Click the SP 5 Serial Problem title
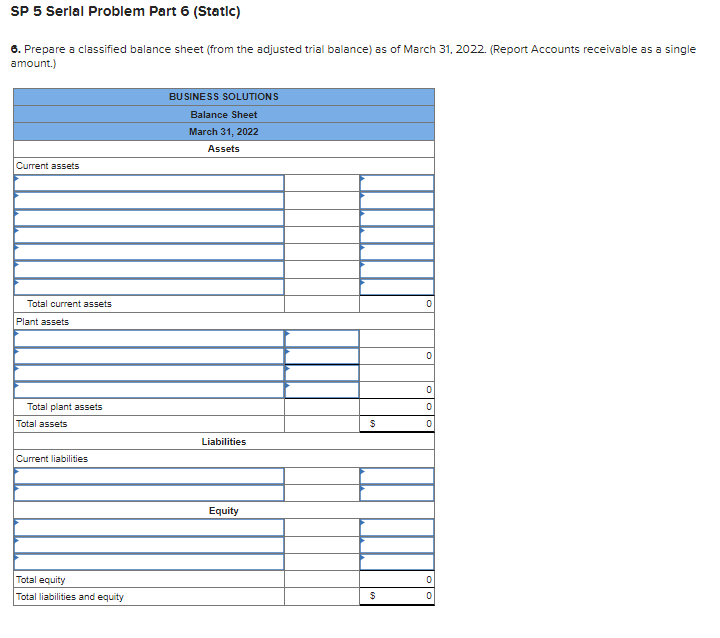The image size is (720, 638). (x=125, y=11)
